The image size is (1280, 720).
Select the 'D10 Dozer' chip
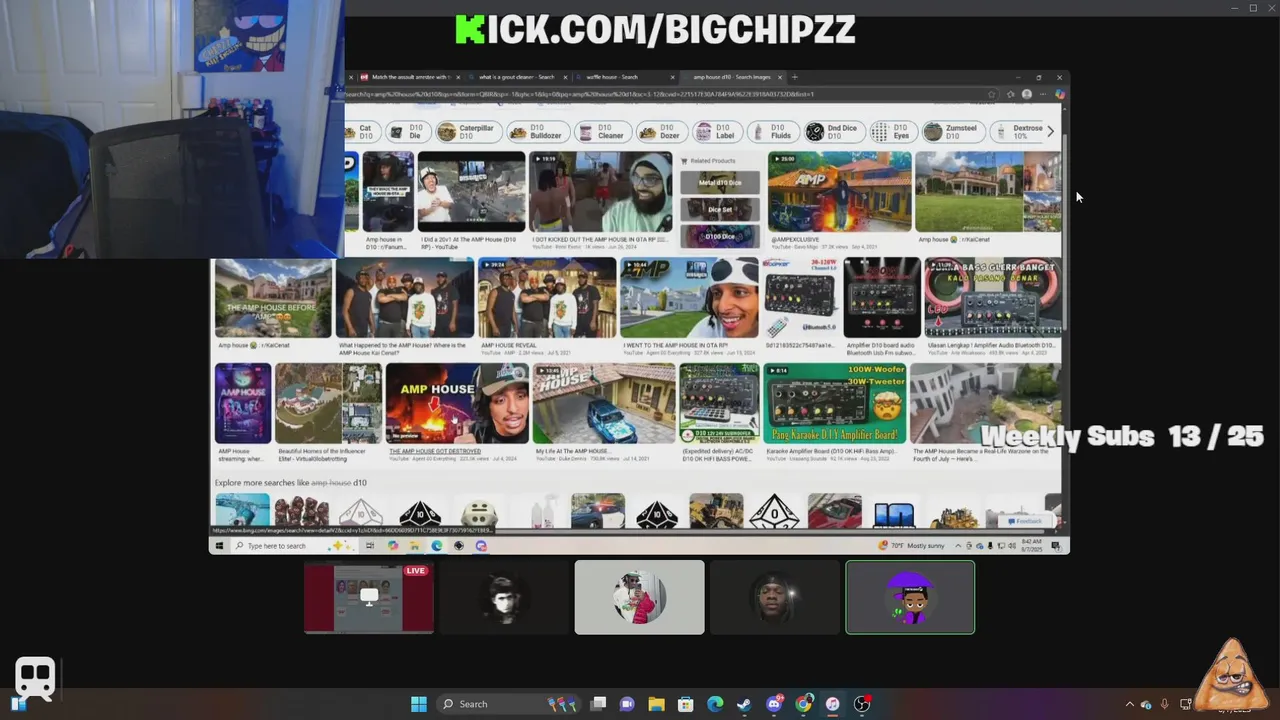pos(661,132)
